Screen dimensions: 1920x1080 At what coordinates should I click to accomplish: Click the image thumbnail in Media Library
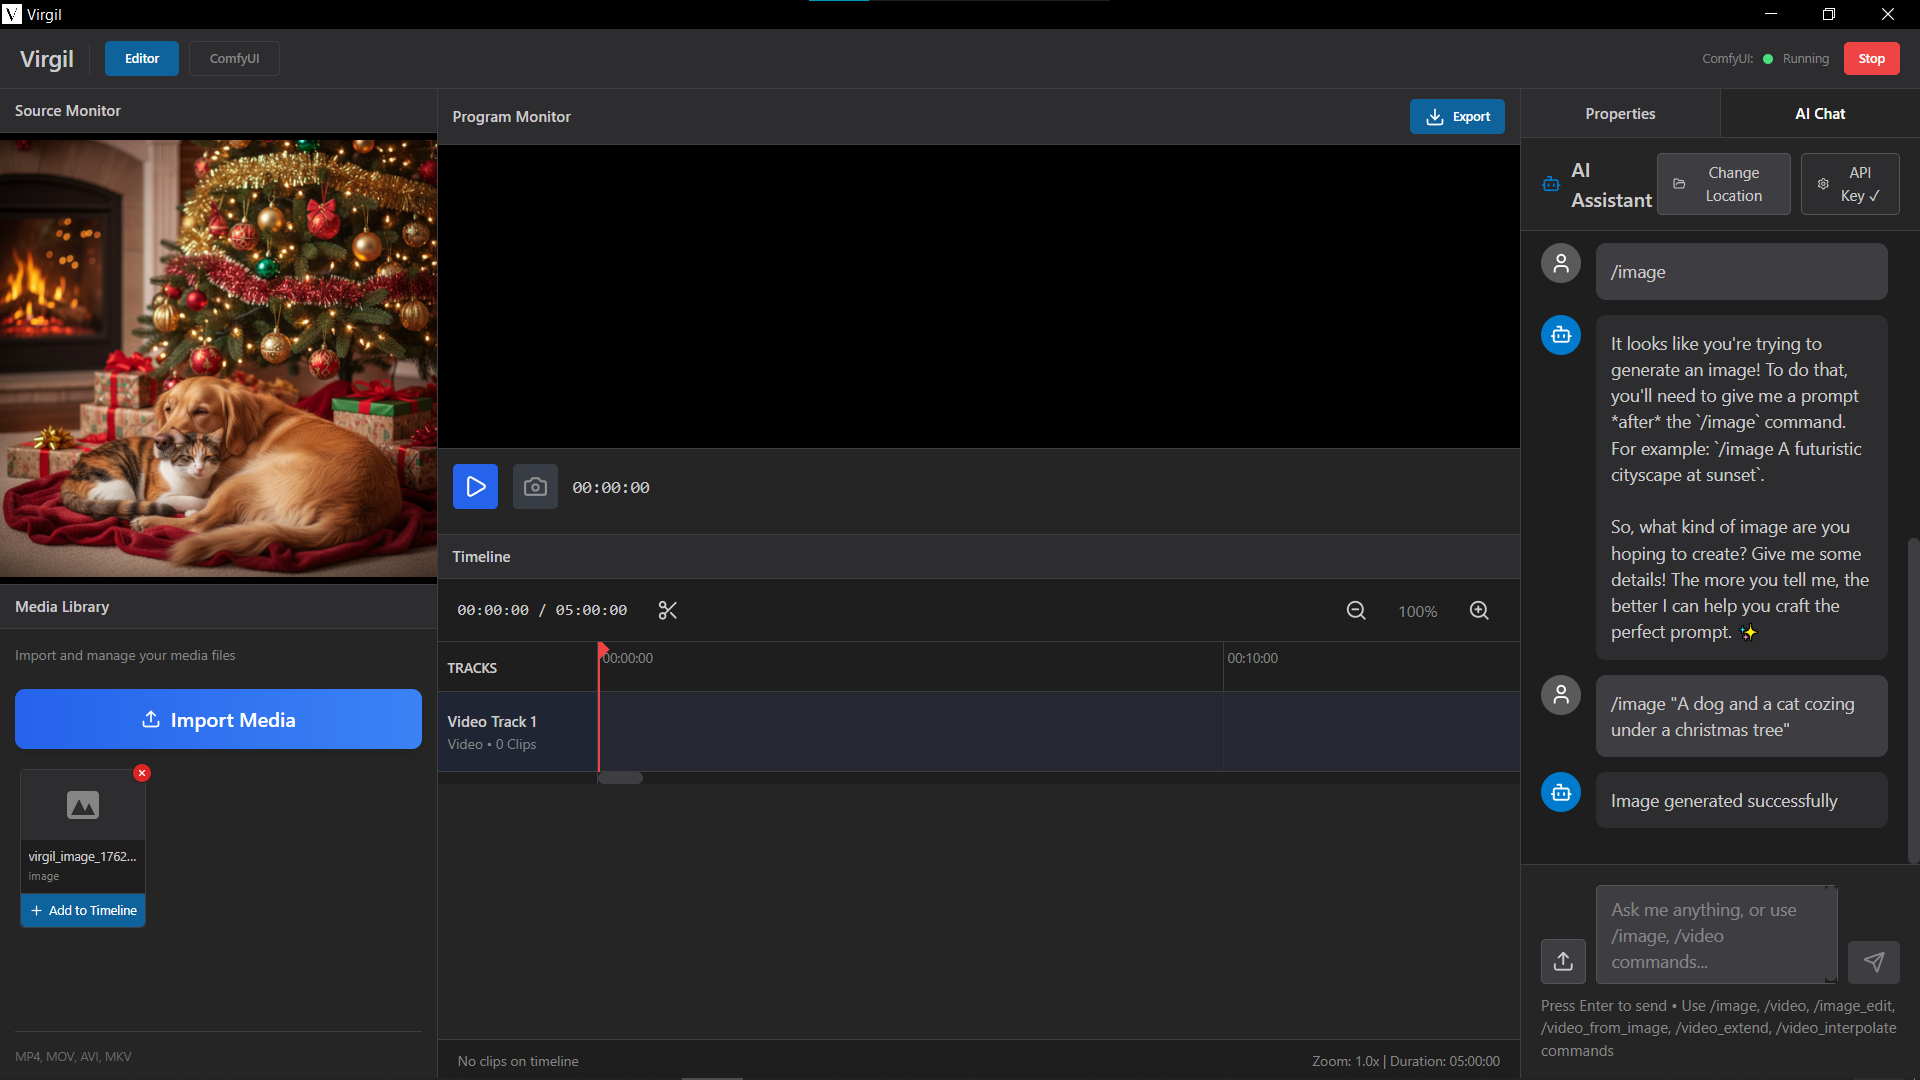tap(83, 805)
